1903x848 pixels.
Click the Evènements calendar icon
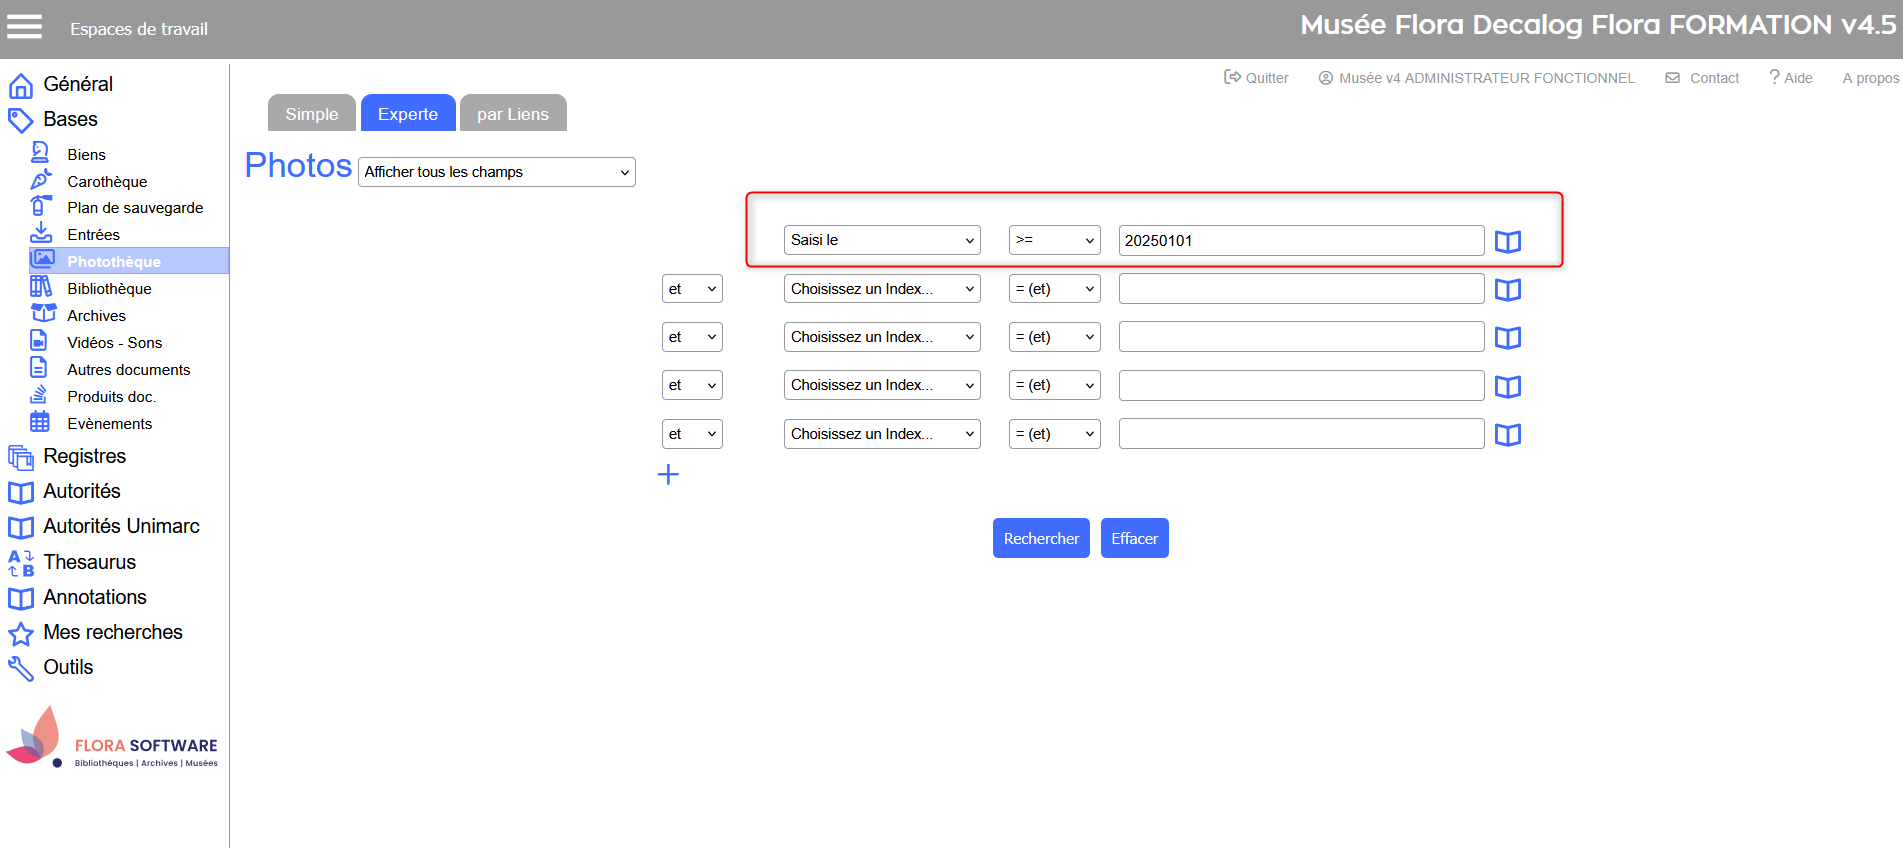(40, 422)
